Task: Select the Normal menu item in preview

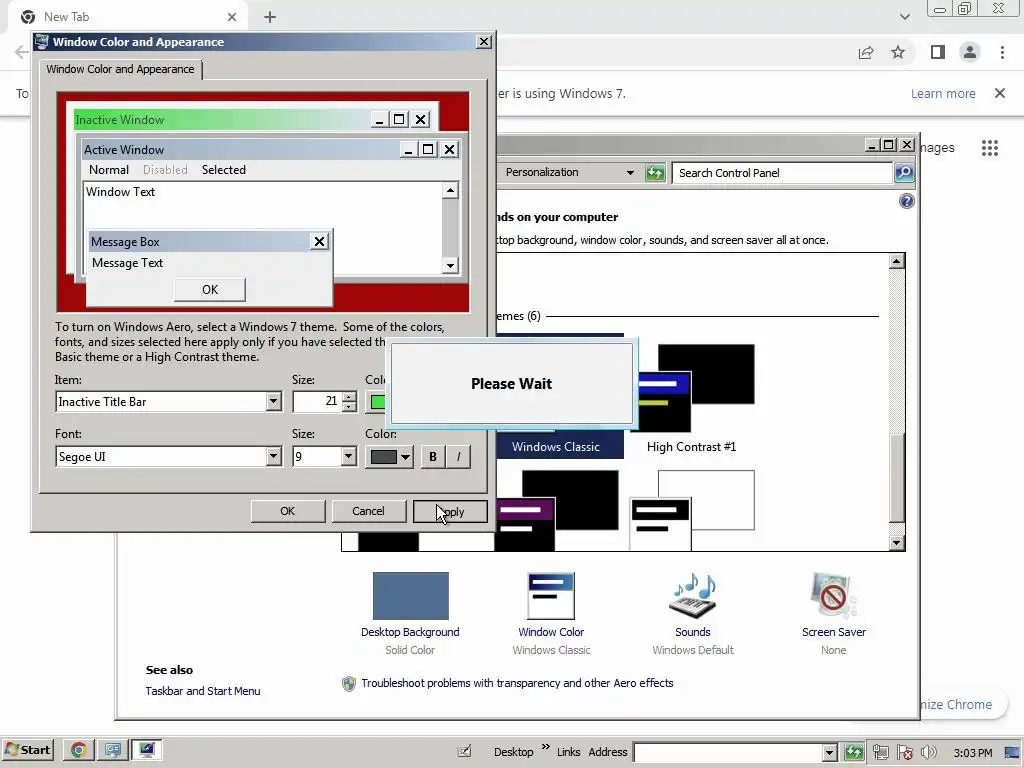Action: pos(108,170)
